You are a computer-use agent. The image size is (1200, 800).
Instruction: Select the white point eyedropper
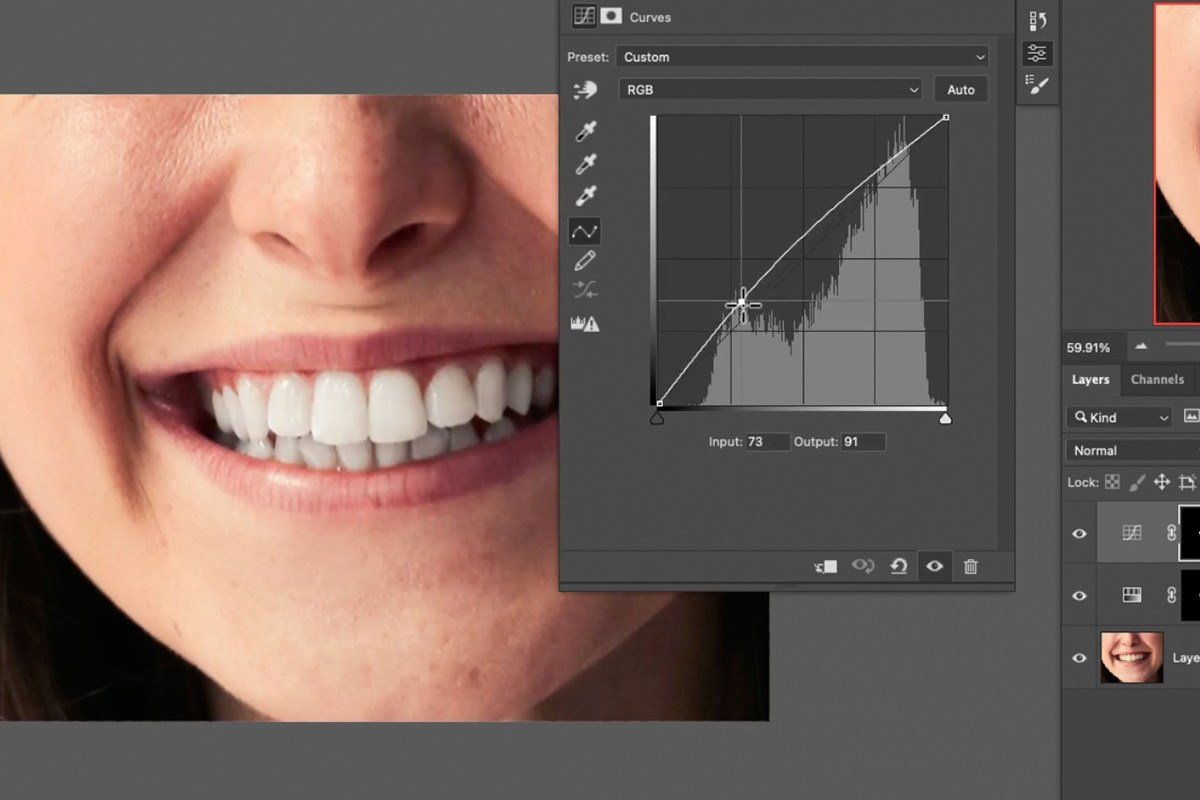(586, 196)
